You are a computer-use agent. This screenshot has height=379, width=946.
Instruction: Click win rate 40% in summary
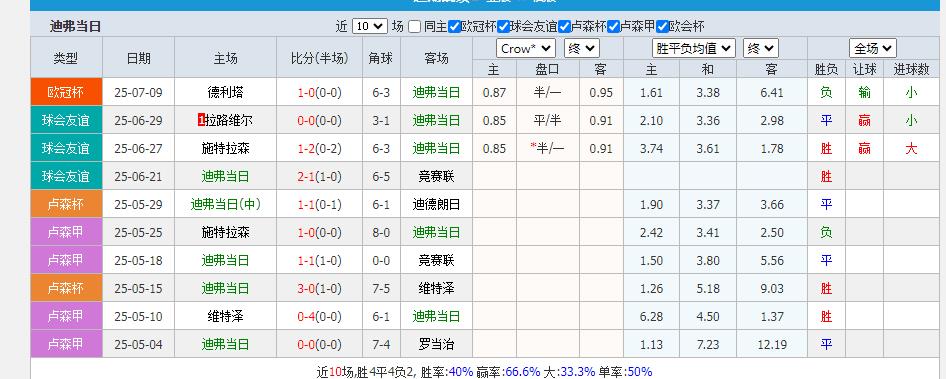461,372
